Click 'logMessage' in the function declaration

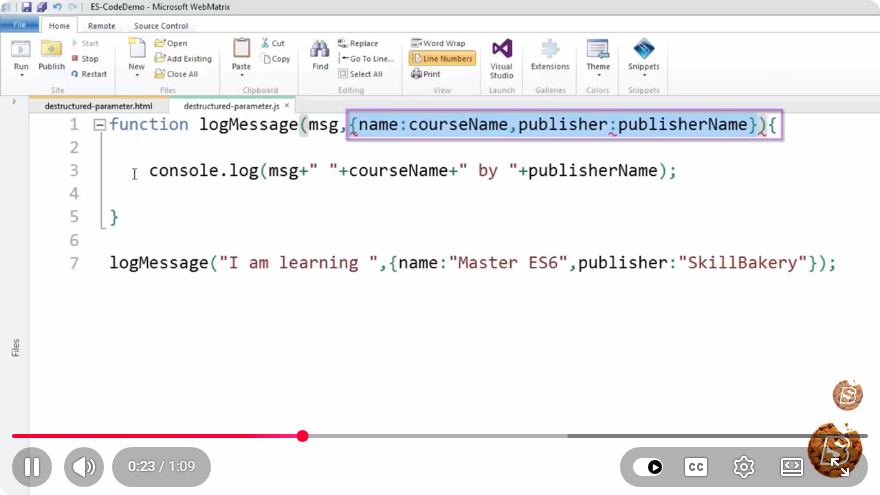(249, 125)
